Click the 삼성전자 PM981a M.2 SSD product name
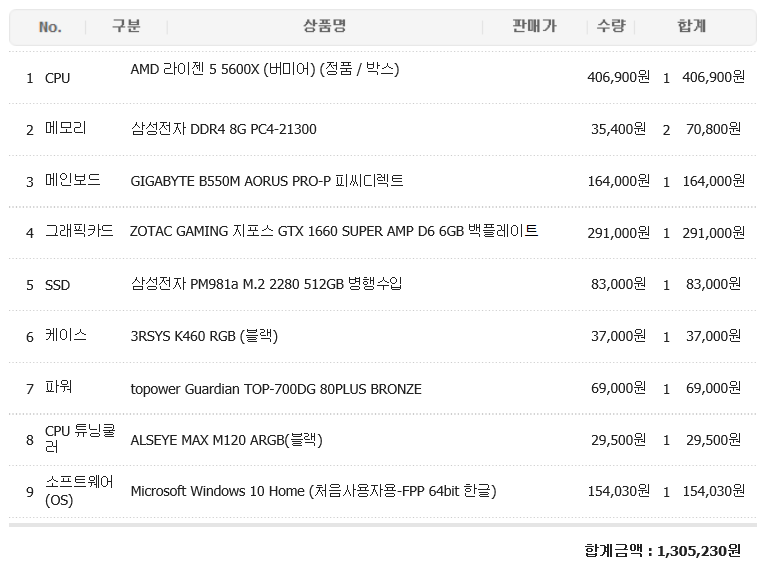 coord(266,284)
